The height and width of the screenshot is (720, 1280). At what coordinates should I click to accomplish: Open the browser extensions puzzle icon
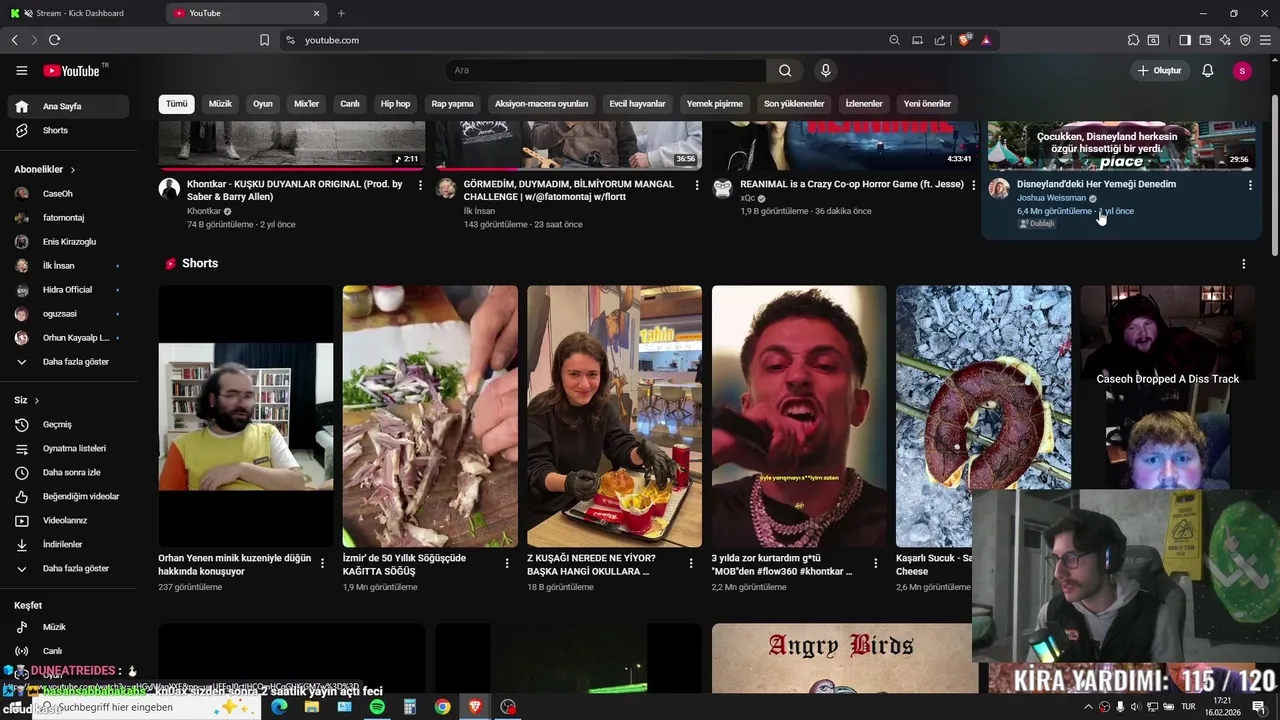tap(1133, 40)
